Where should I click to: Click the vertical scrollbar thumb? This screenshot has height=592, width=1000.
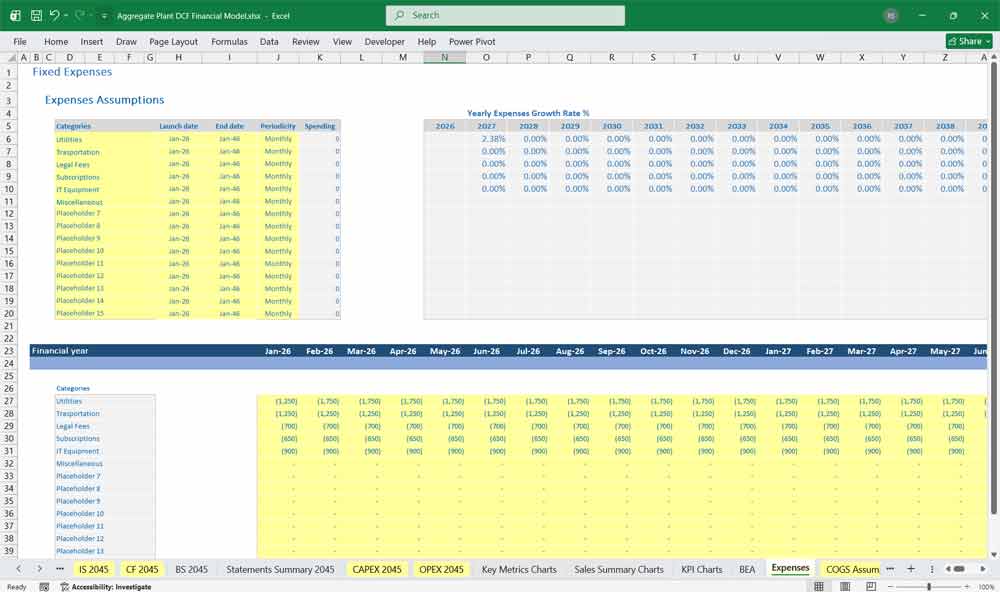point(993,288)
